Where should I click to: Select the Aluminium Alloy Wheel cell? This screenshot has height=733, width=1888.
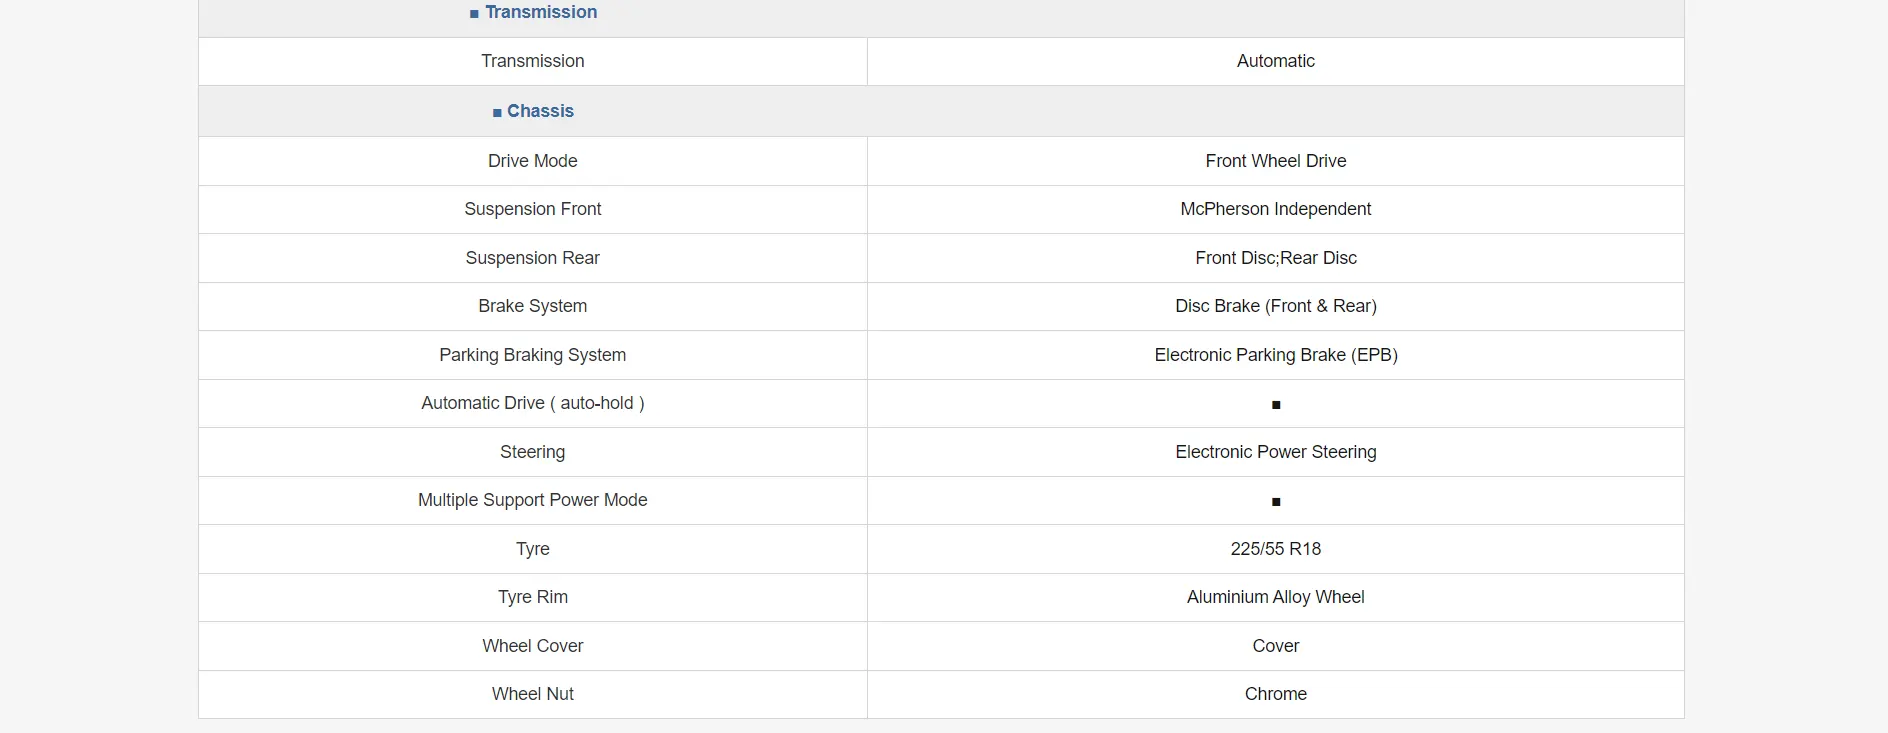(1275, 597)
